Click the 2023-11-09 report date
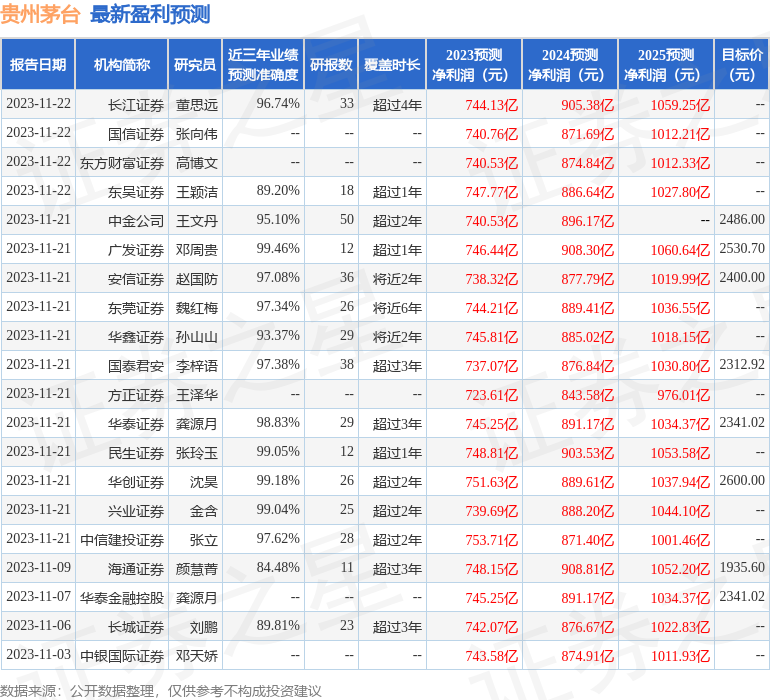Viewport: 770px width, 700px height. pyautogui.click(x=38, y=567)
